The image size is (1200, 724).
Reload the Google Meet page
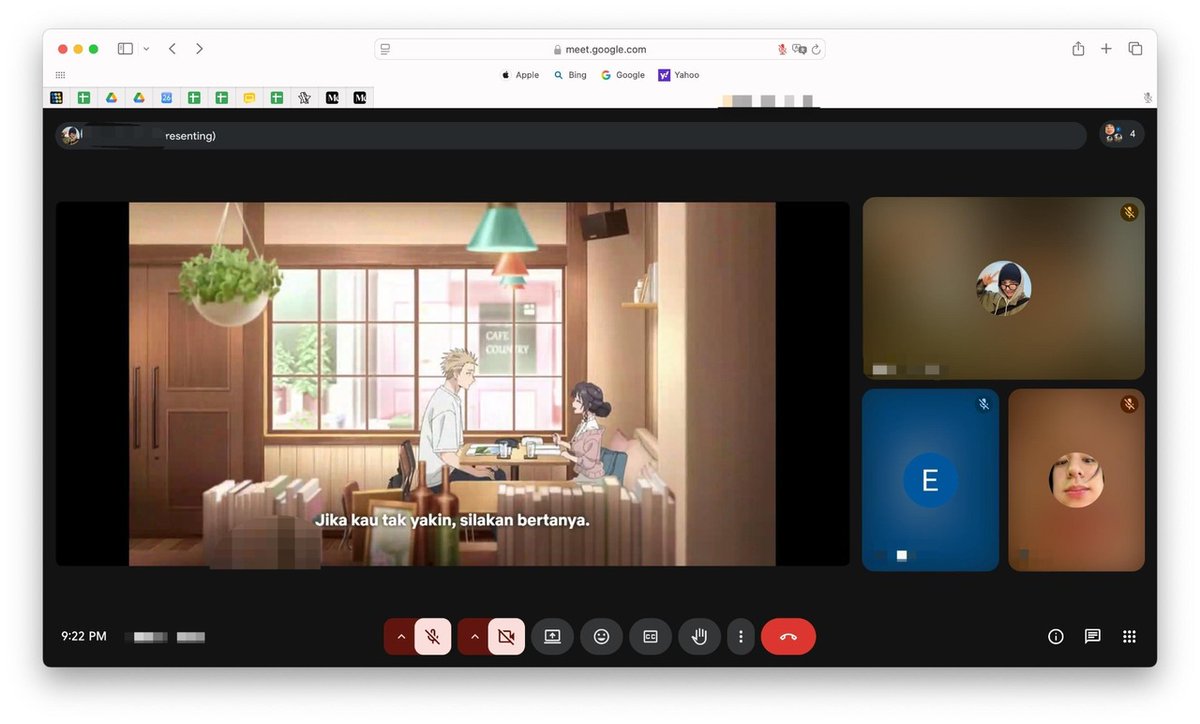tap(816, 49)
